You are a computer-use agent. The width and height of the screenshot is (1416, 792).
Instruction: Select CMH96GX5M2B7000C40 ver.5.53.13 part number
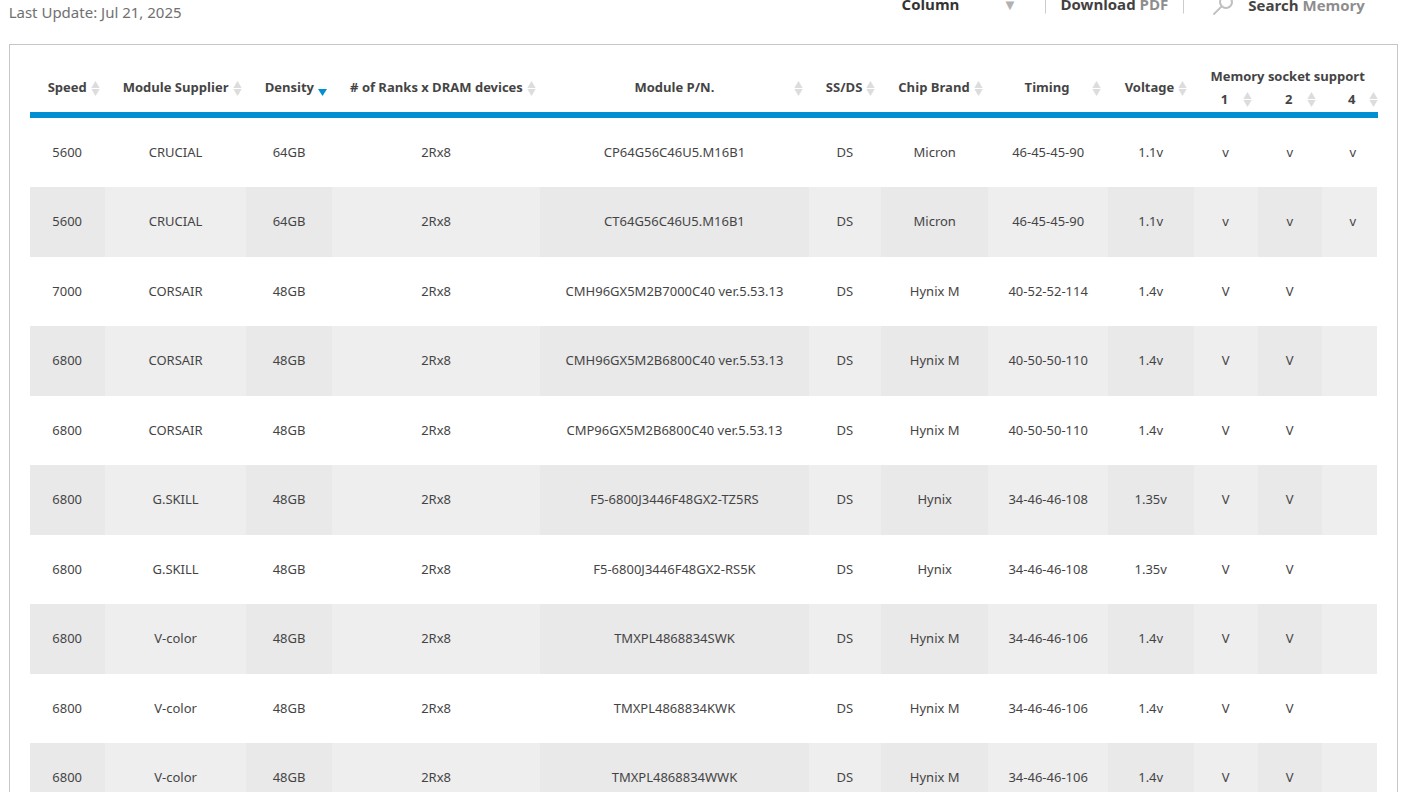[x=674, y=292]
